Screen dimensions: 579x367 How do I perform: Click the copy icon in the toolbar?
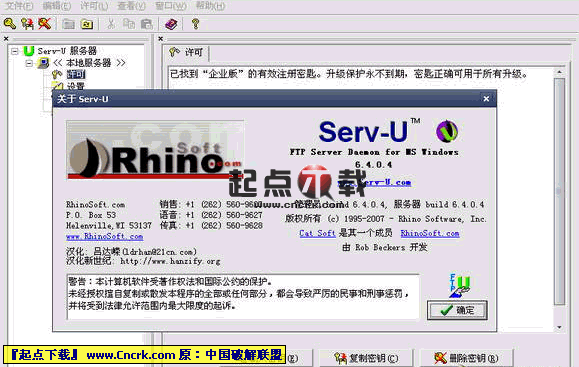[129, 24]
